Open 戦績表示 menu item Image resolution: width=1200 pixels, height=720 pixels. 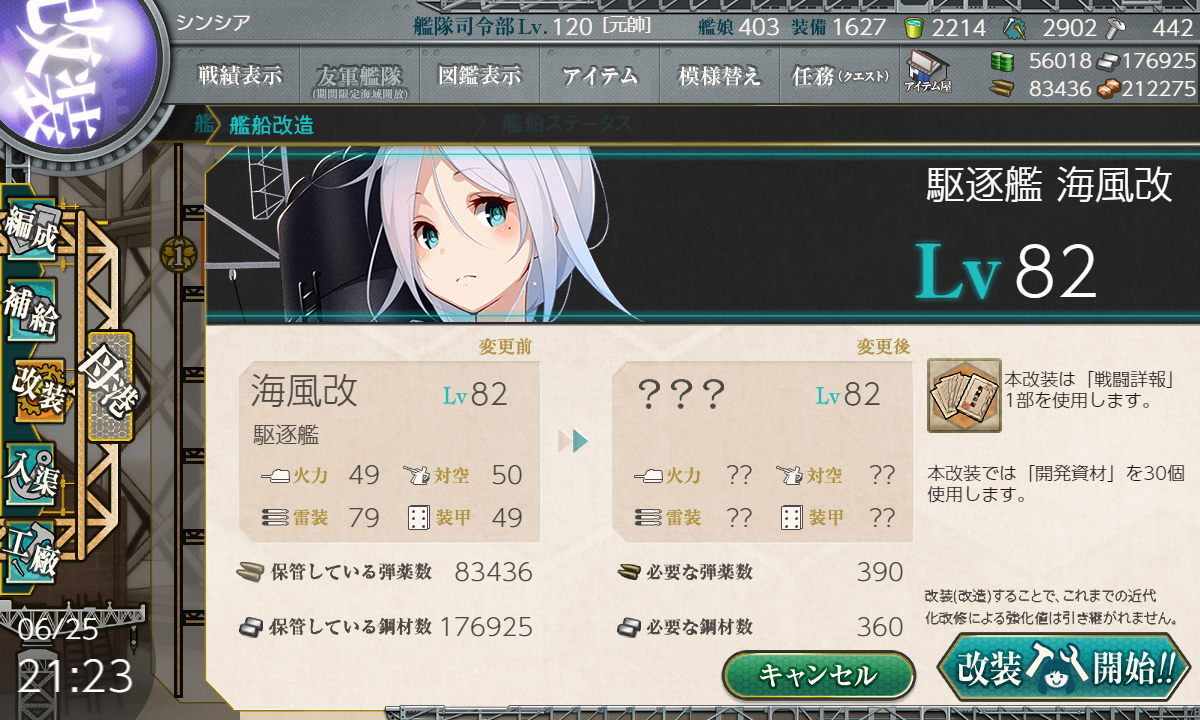[240, 75]
